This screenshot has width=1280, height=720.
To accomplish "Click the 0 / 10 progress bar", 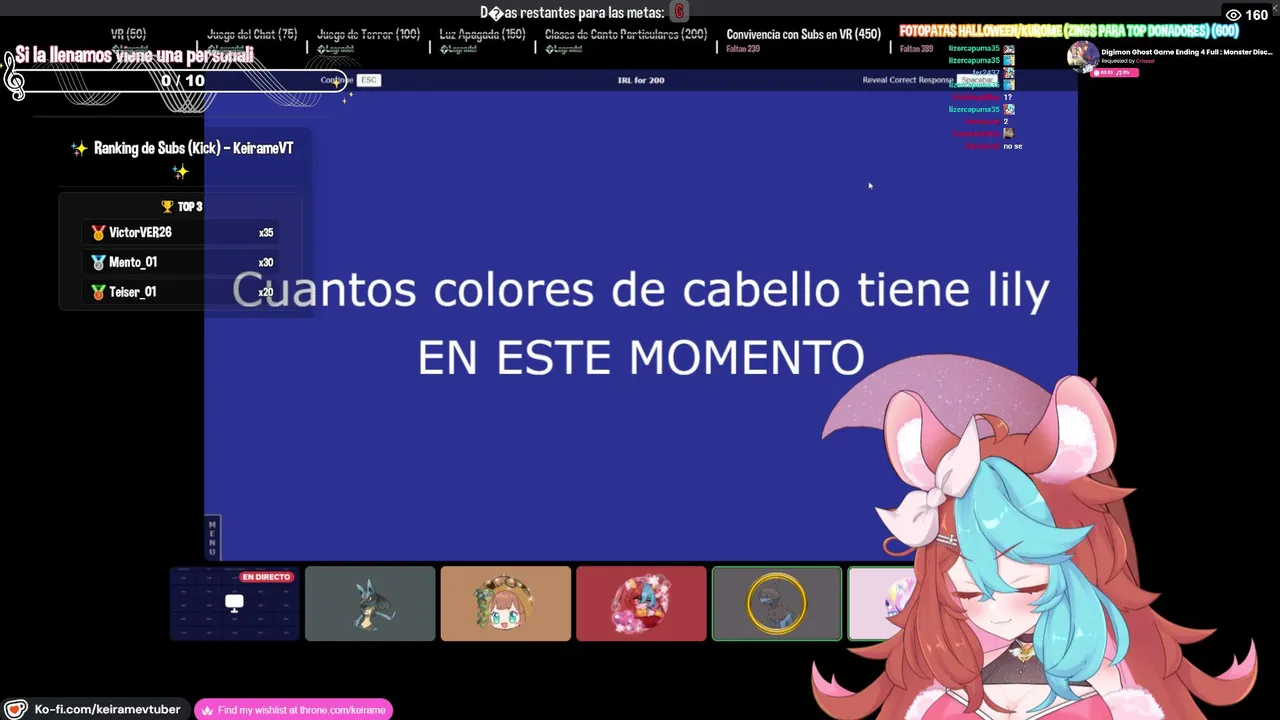I will [183, 81].
